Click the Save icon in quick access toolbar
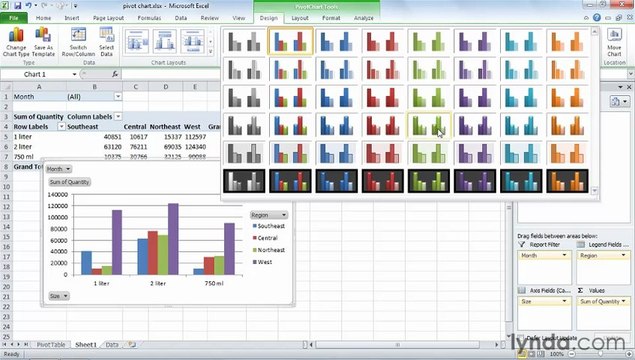This screenshot has width=635, height=360. tap(17, 6)
